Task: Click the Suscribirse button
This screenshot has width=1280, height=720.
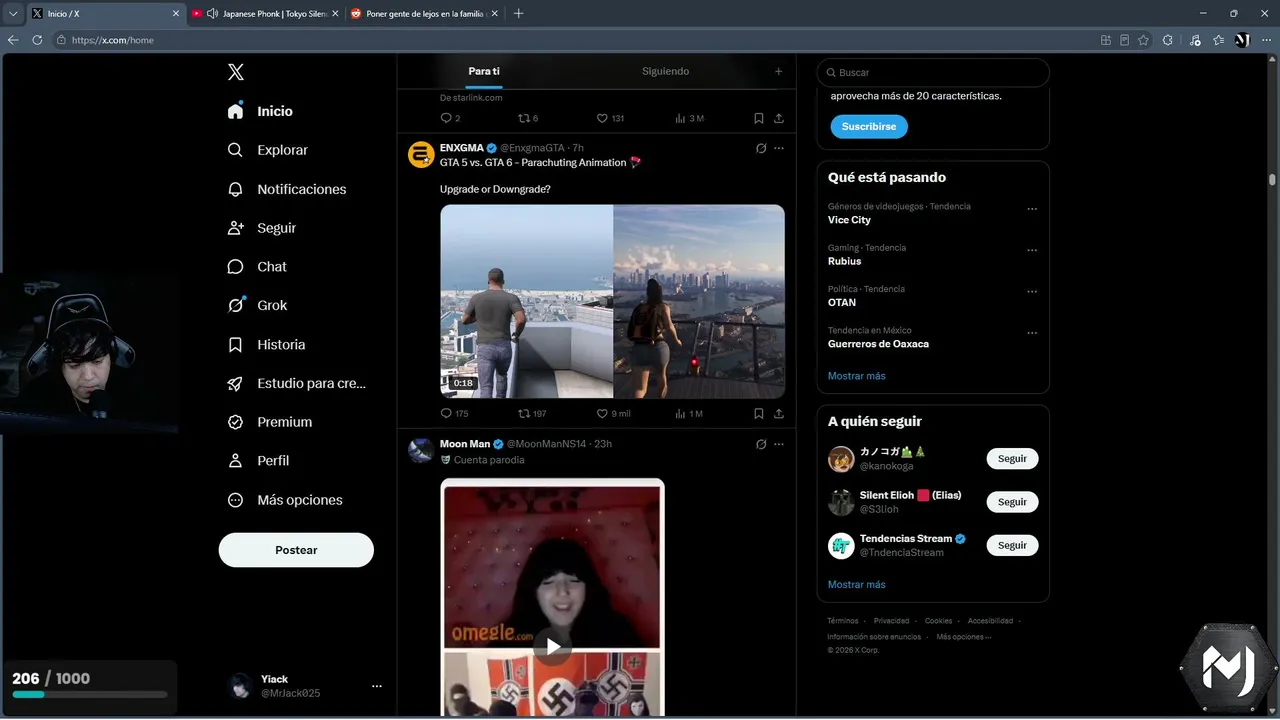Action: (x=869, y=127)
